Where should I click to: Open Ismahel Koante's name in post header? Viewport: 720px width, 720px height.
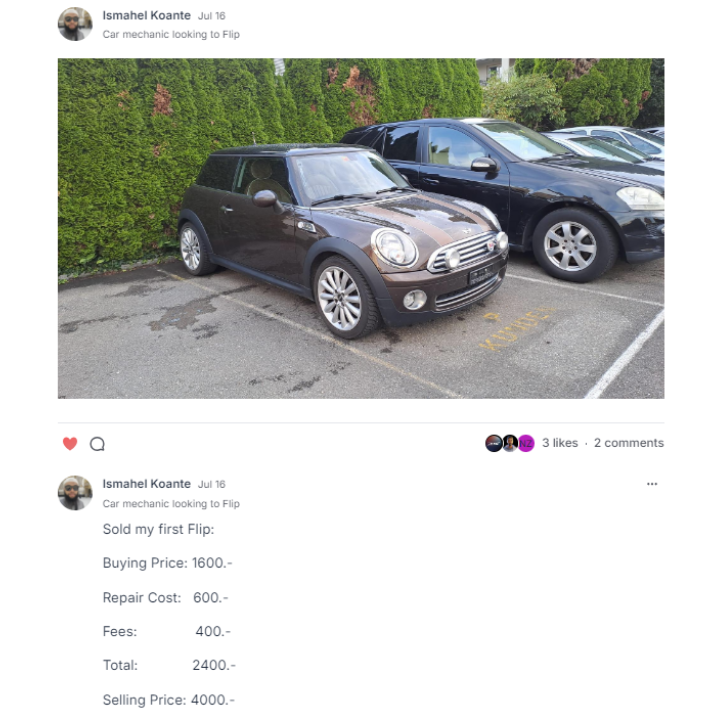click(146, 16)
